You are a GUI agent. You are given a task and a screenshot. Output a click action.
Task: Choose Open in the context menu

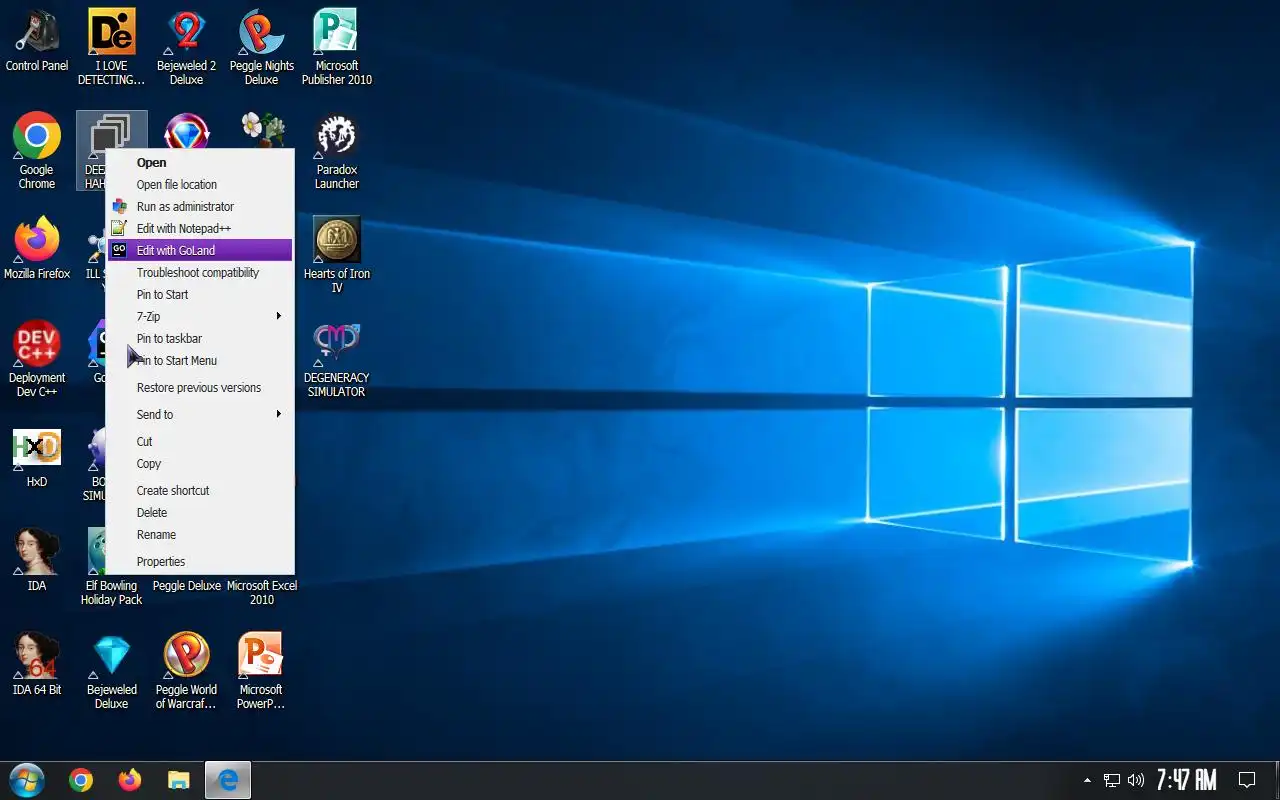coord(200,163)
